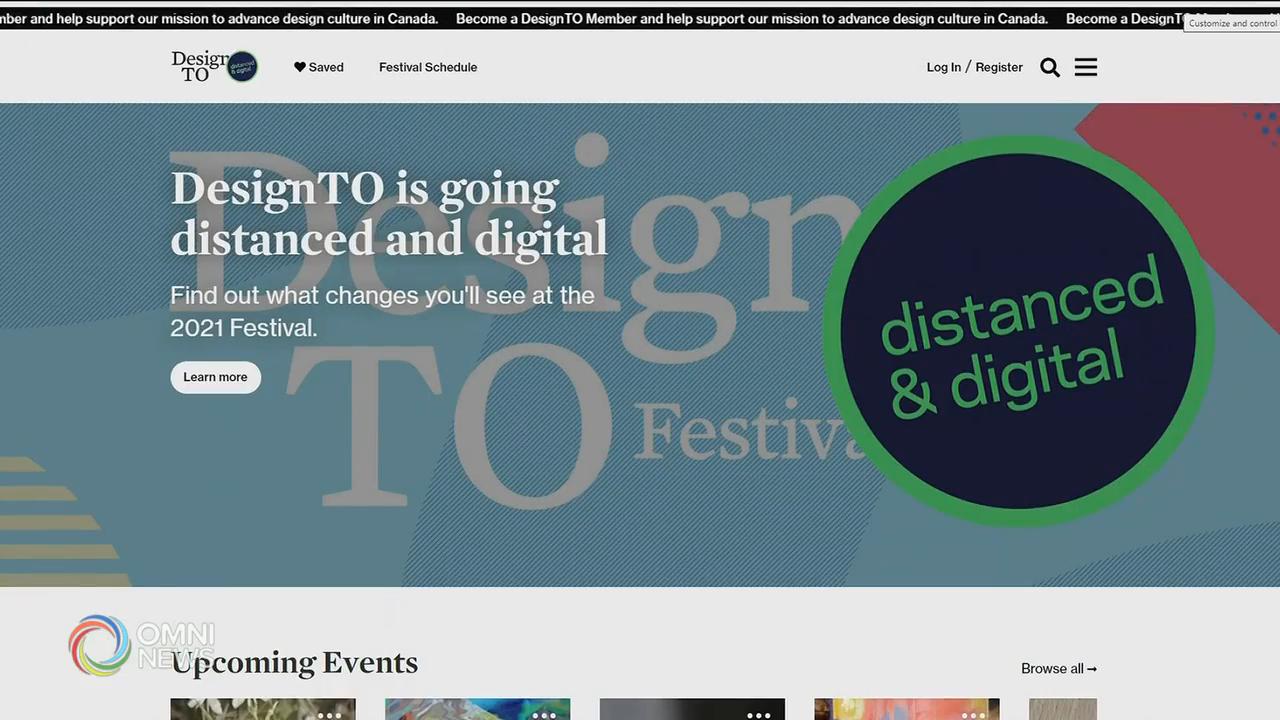
Task: Go to the Festival Schedule page
Action: pos(428,67)
